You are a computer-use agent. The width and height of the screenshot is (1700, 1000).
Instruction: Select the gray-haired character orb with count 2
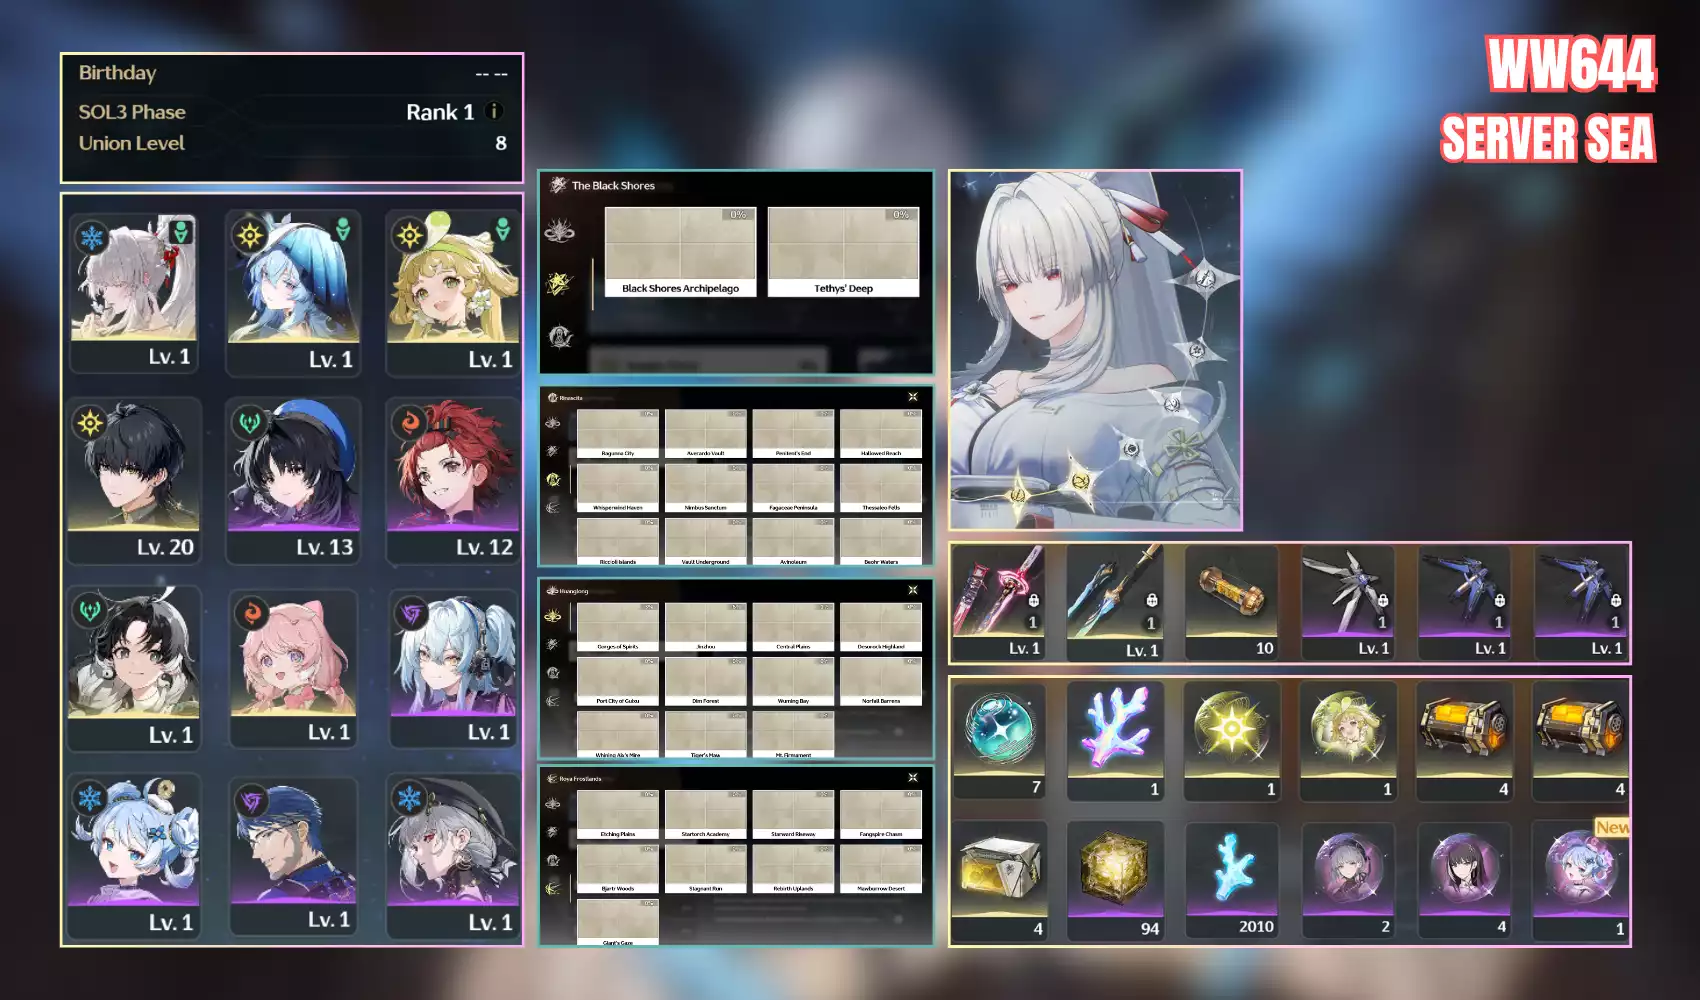(1348, 881)
